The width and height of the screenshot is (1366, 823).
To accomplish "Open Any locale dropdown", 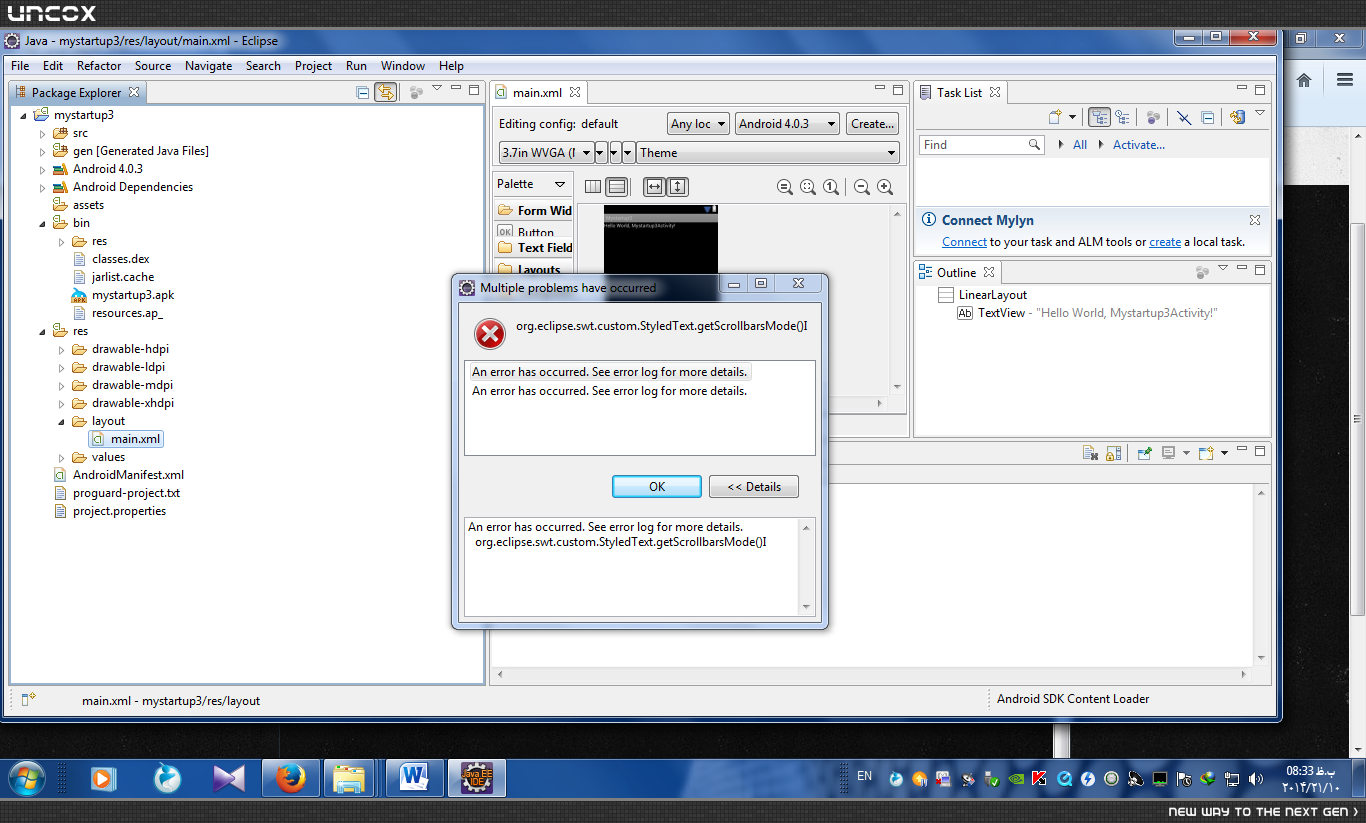I will [698, 124].
